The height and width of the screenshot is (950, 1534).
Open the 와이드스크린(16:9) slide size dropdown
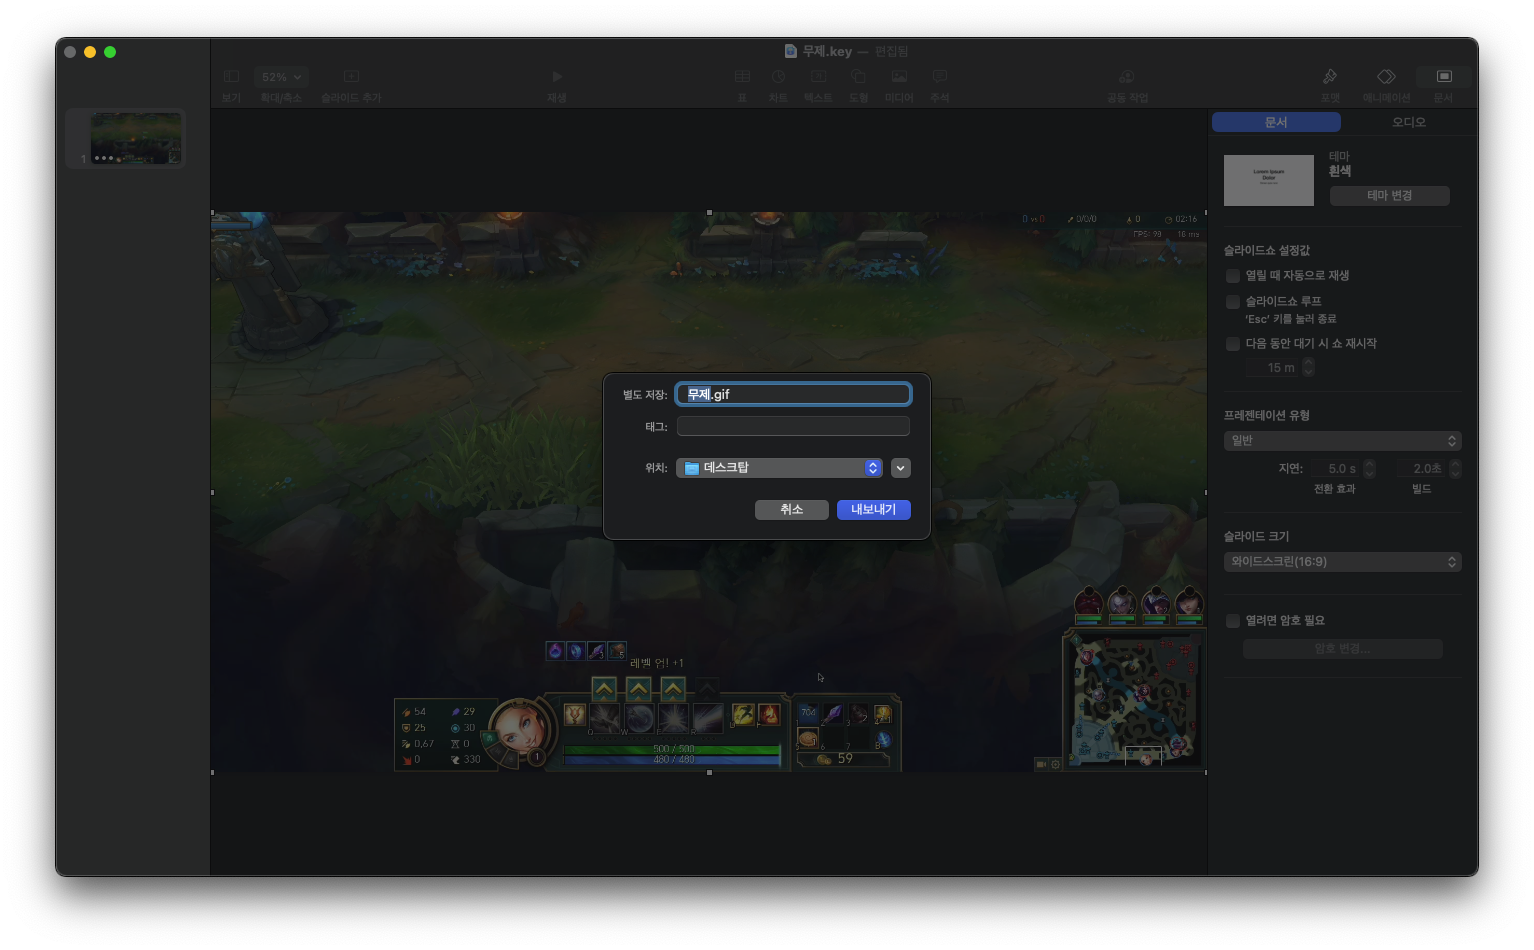[x=1342, y=562]
